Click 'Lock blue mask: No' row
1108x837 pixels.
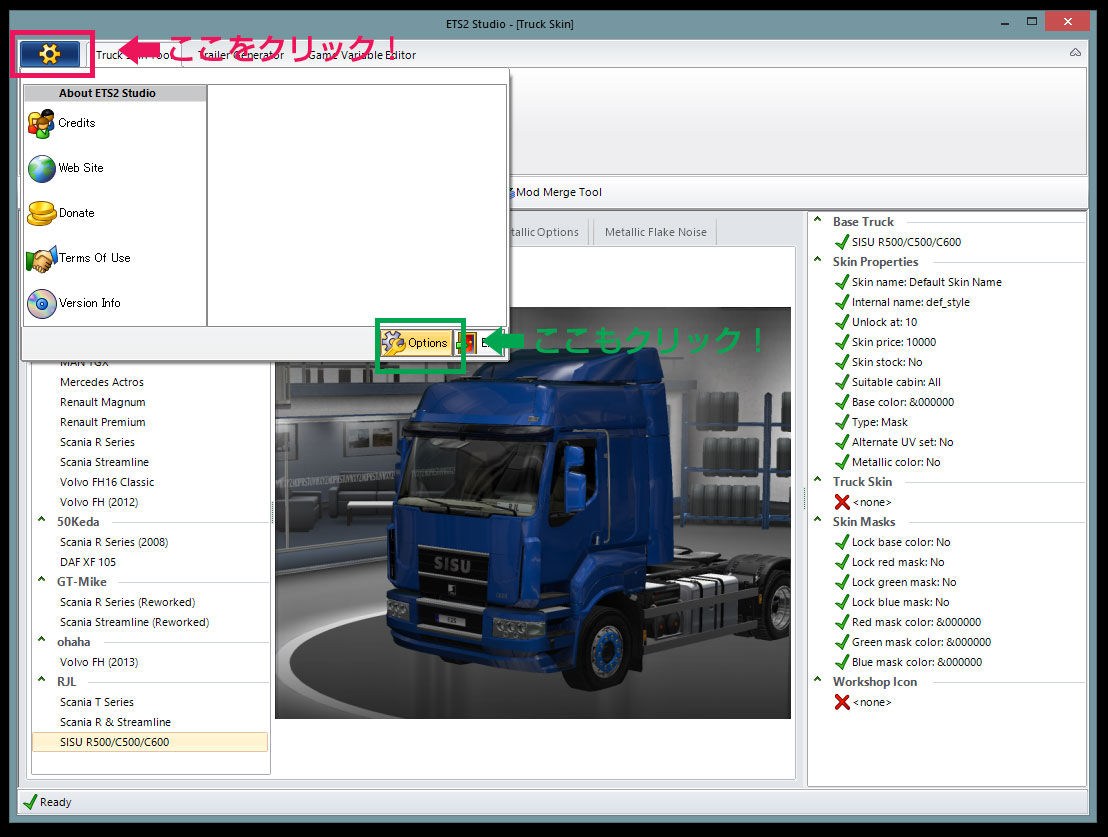[x=892, y=602]
